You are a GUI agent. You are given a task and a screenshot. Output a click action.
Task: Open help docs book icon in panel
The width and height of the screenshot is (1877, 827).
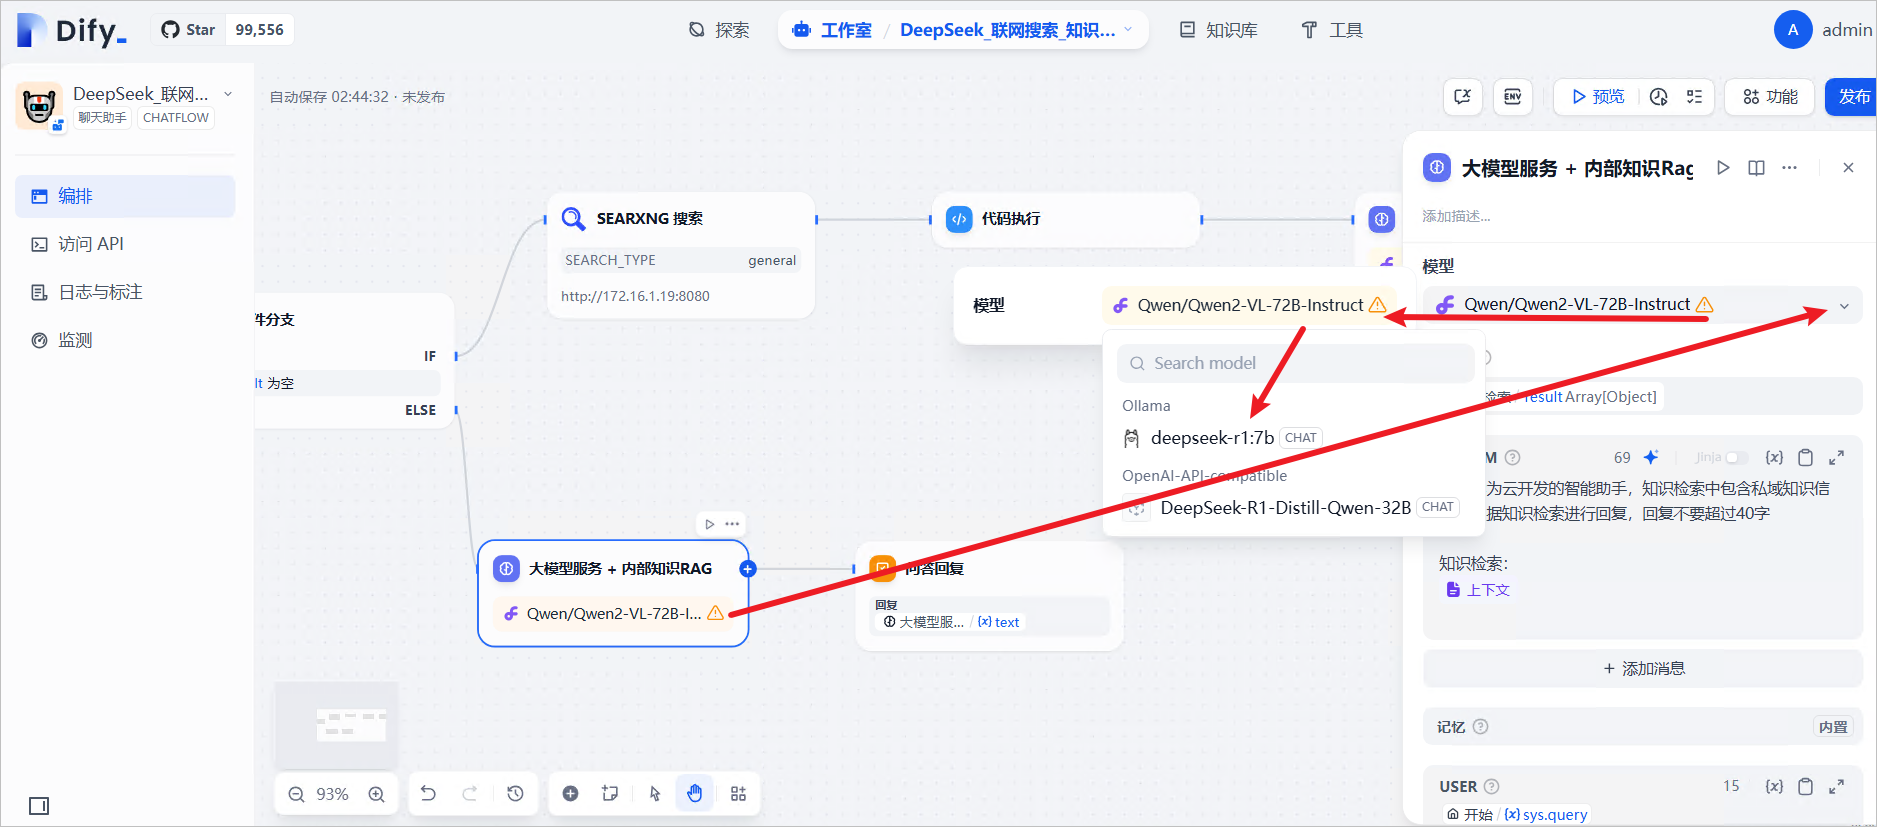pos(1756,168)
